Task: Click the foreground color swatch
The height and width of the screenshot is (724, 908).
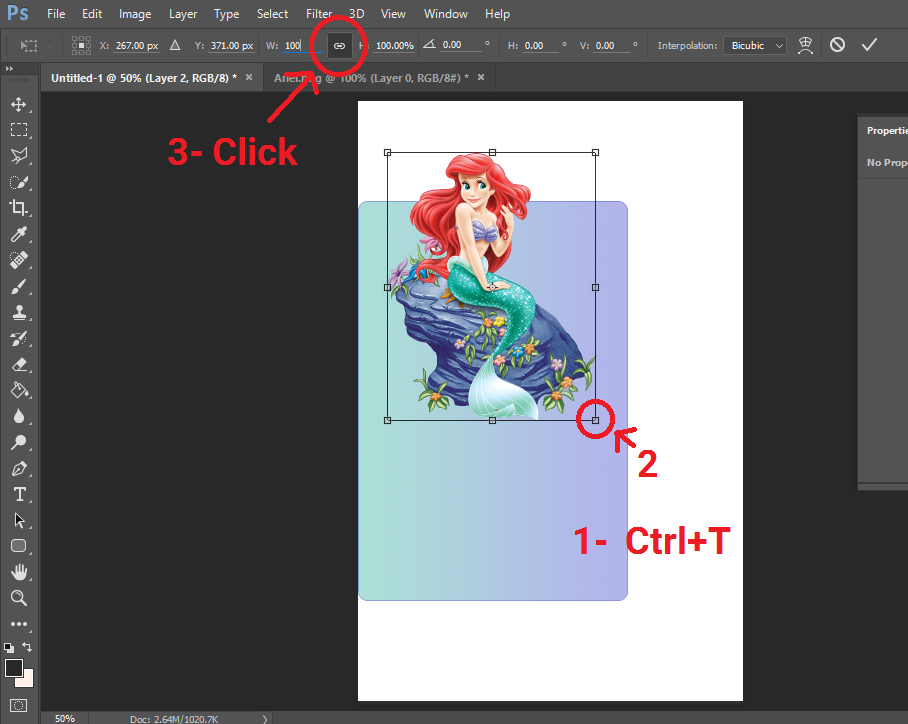Action: (x=13, y=668)
